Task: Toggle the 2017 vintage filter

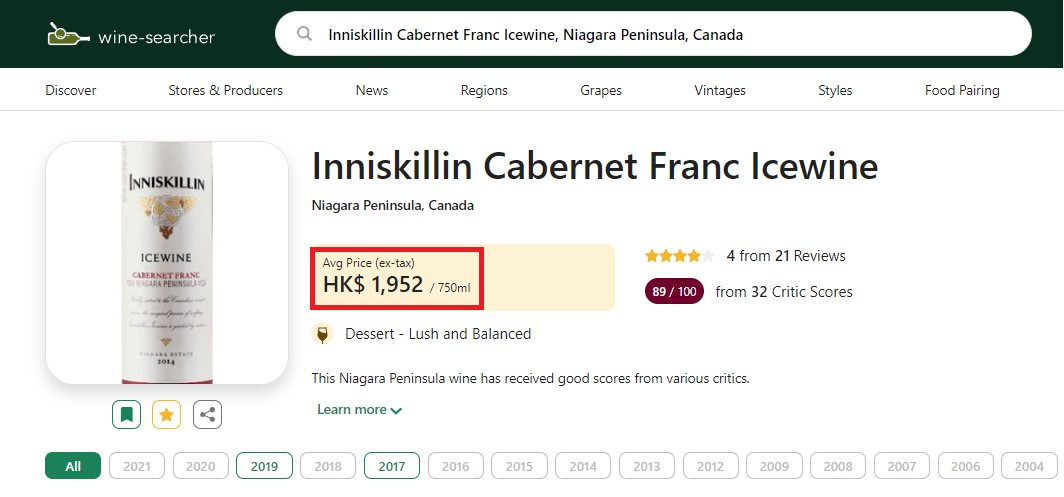Action: (391, 466)
